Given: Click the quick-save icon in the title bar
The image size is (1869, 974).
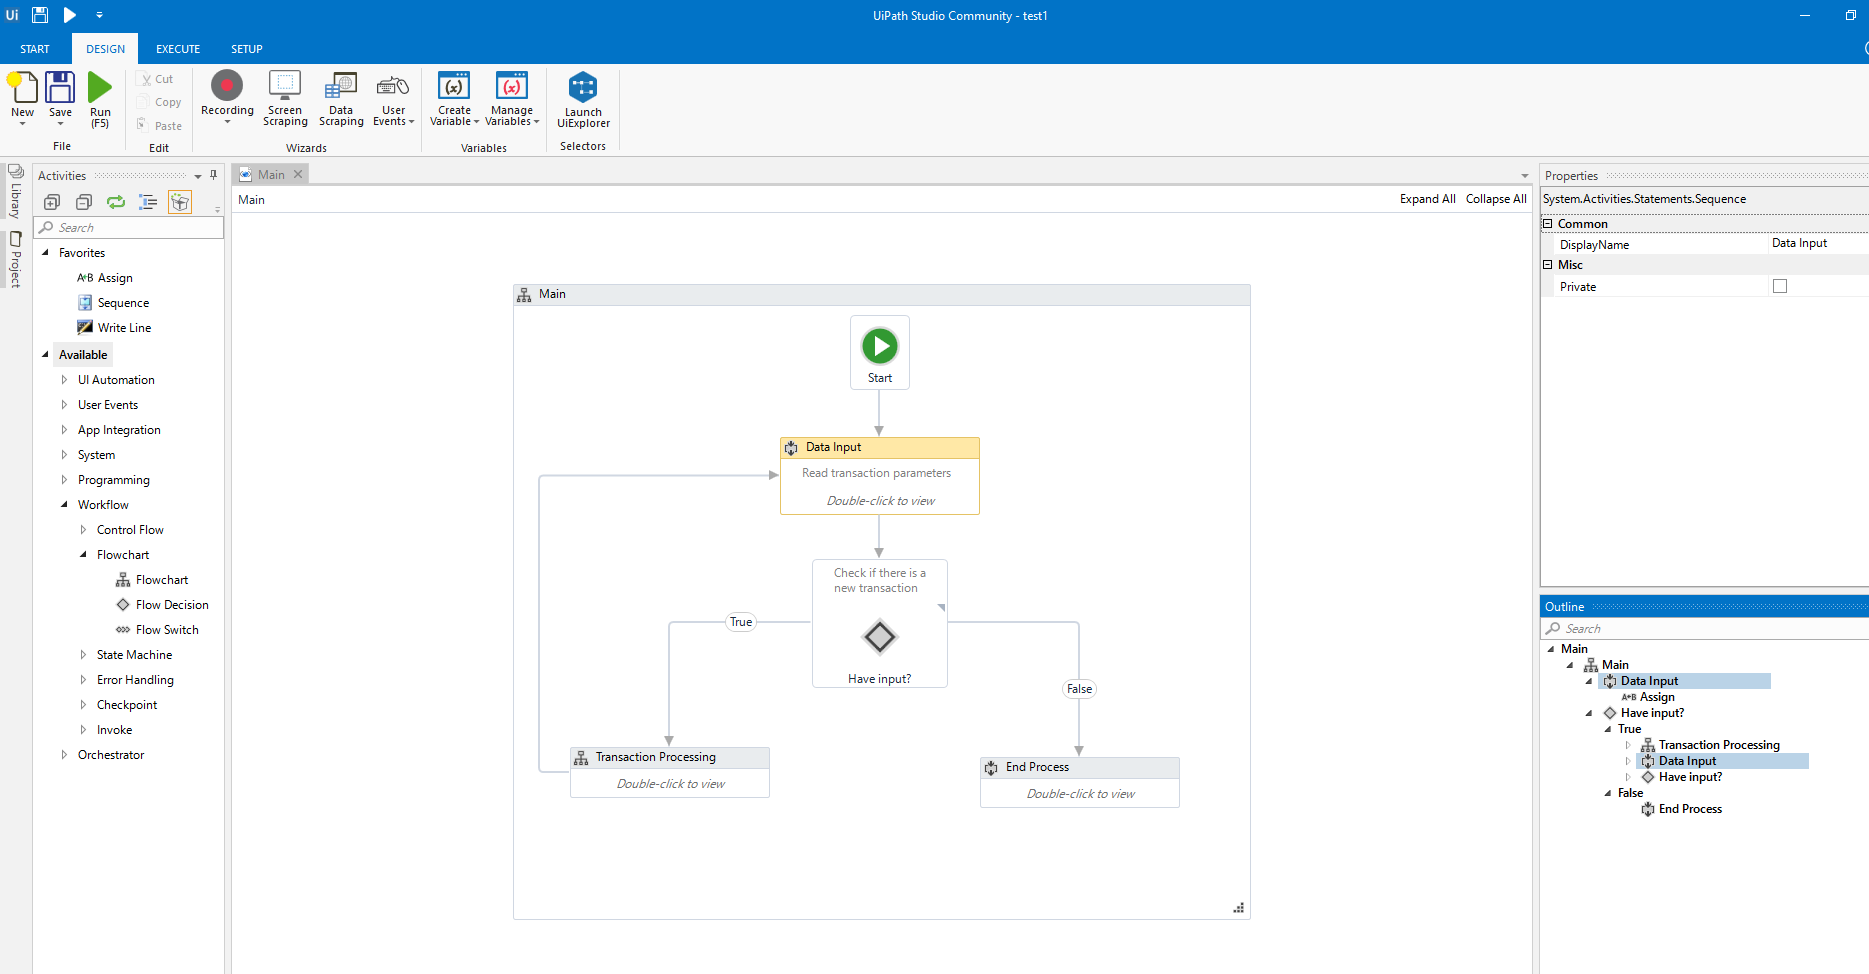Looking at the screenshot, I should tap(39, 15).
